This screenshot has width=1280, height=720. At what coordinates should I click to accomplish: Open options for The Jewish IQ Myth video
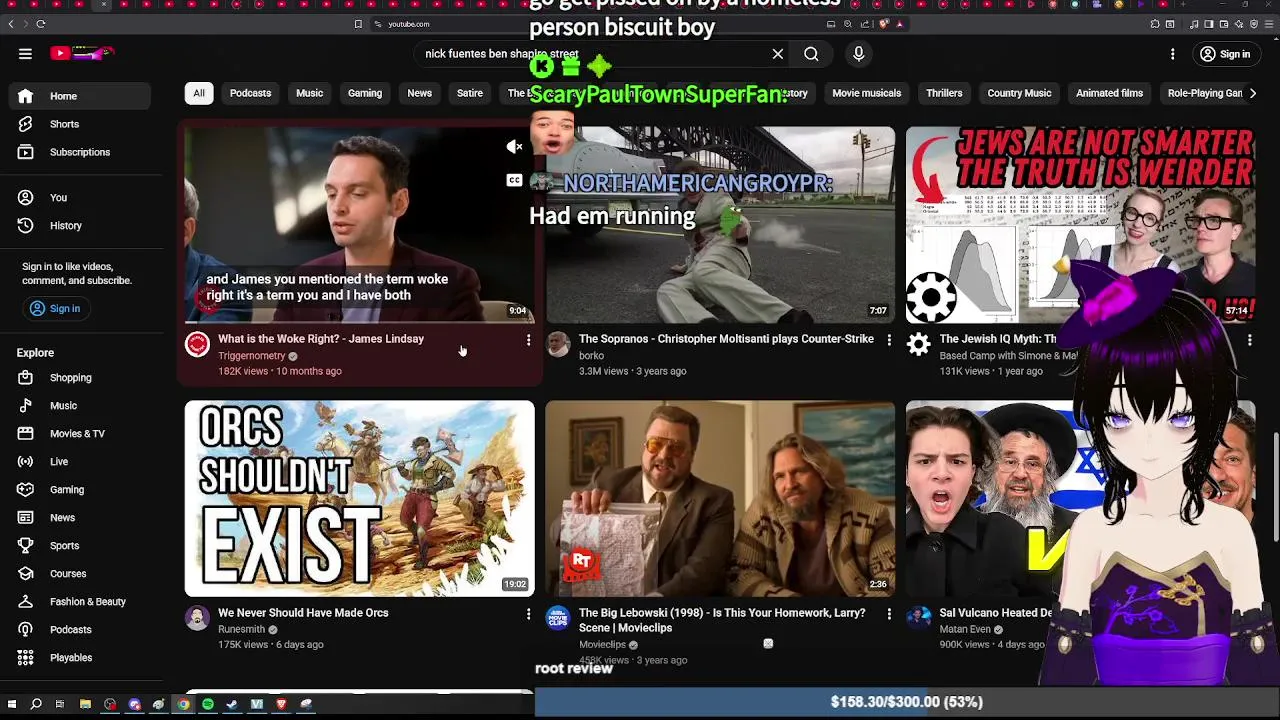click(1249, 341)
